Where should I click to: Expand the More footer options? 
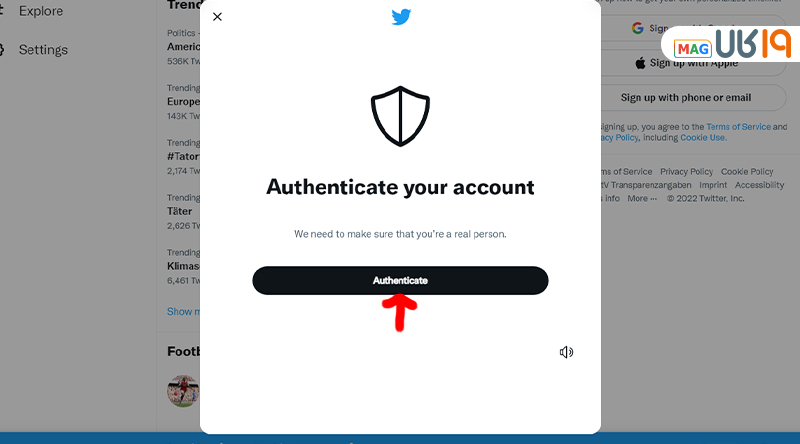[642, 199]
